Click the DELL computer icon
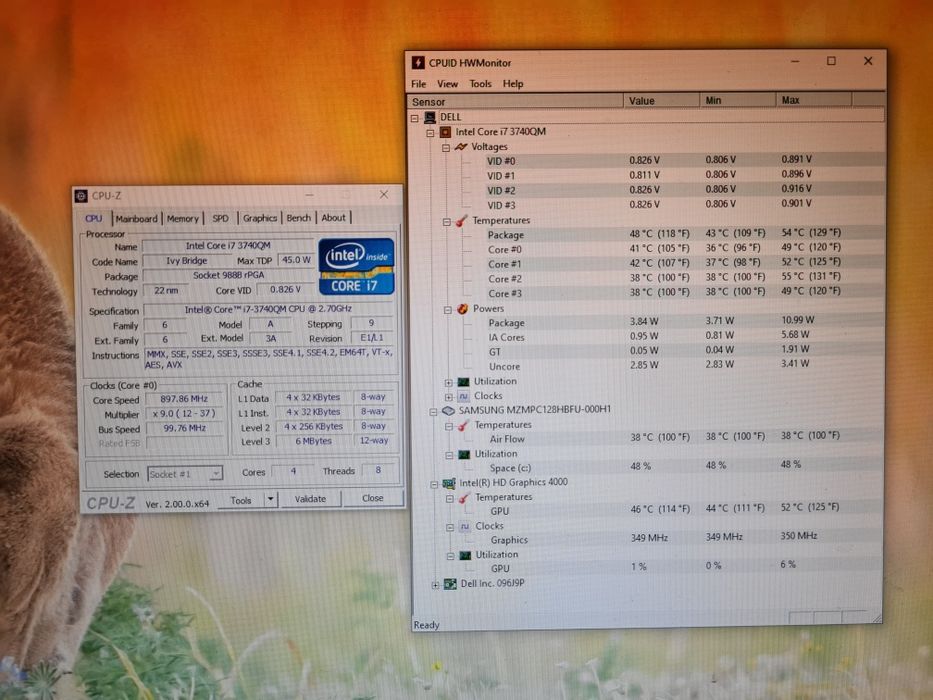The width and height of the screenshot is (933, 700). (430, 117)
